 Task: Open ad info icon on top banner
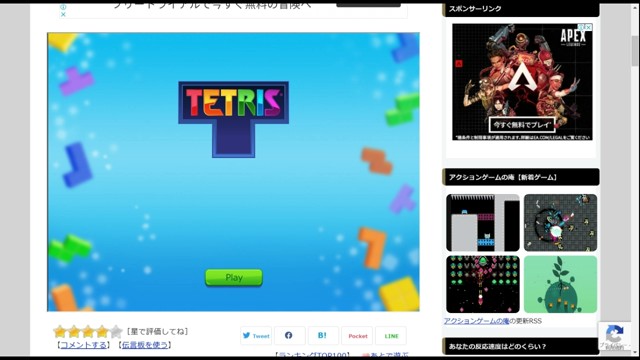[x=63, y=7]
